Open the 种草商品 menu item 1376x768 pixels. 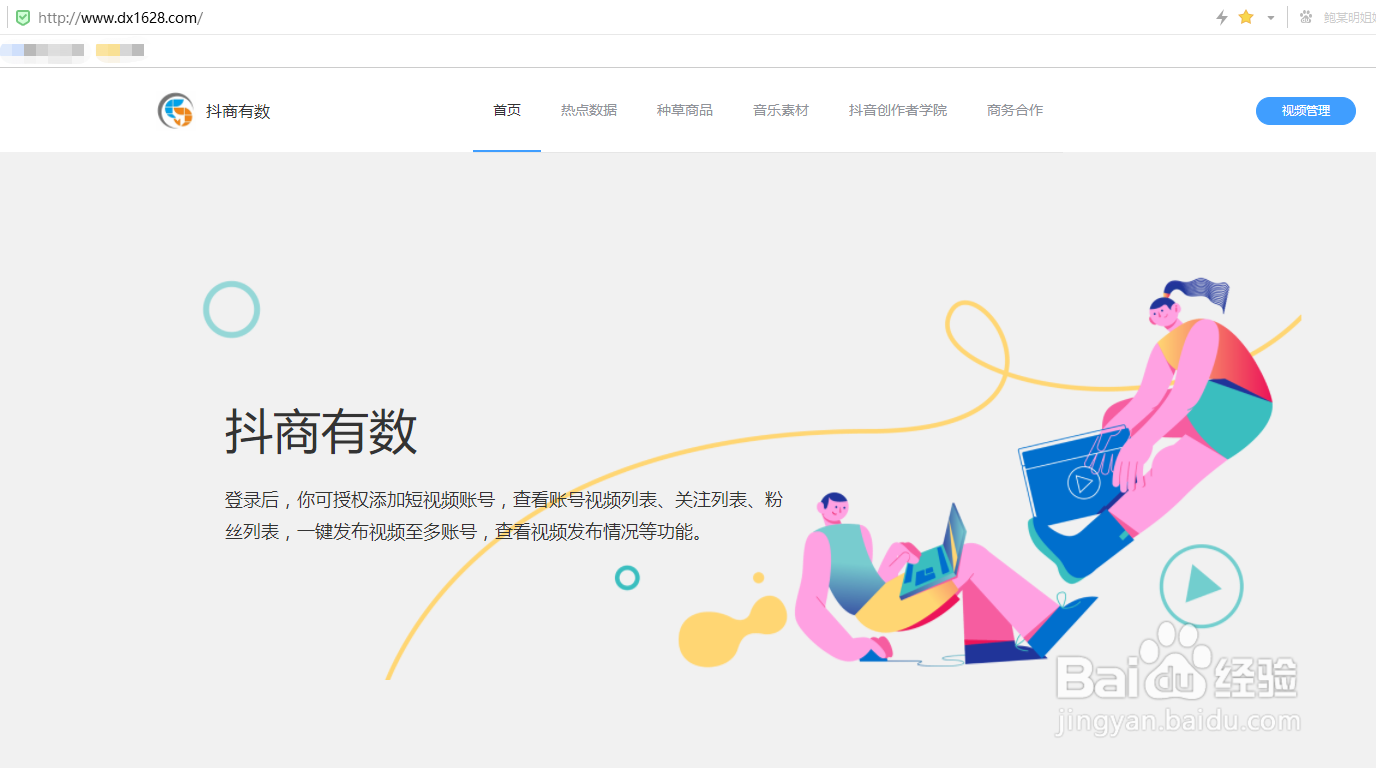pos(685,110)
